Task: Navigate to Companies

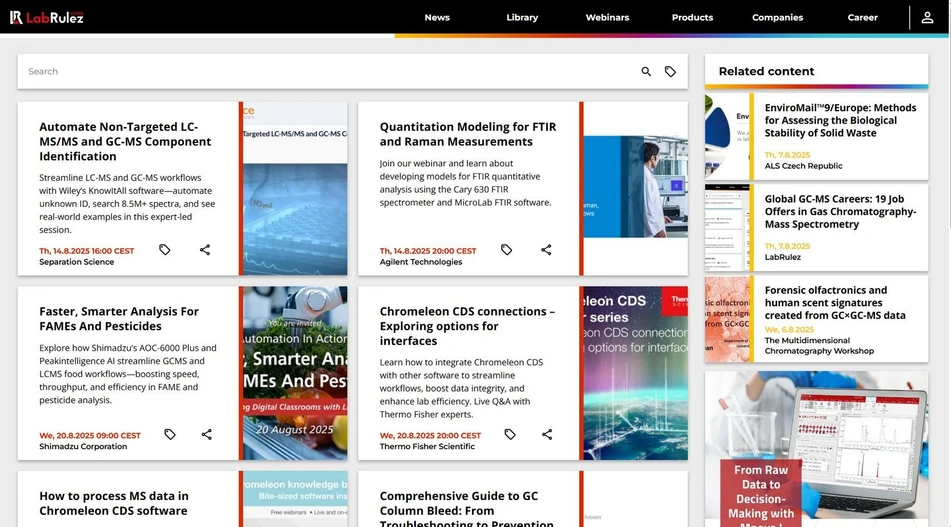Action: [778, 18]
